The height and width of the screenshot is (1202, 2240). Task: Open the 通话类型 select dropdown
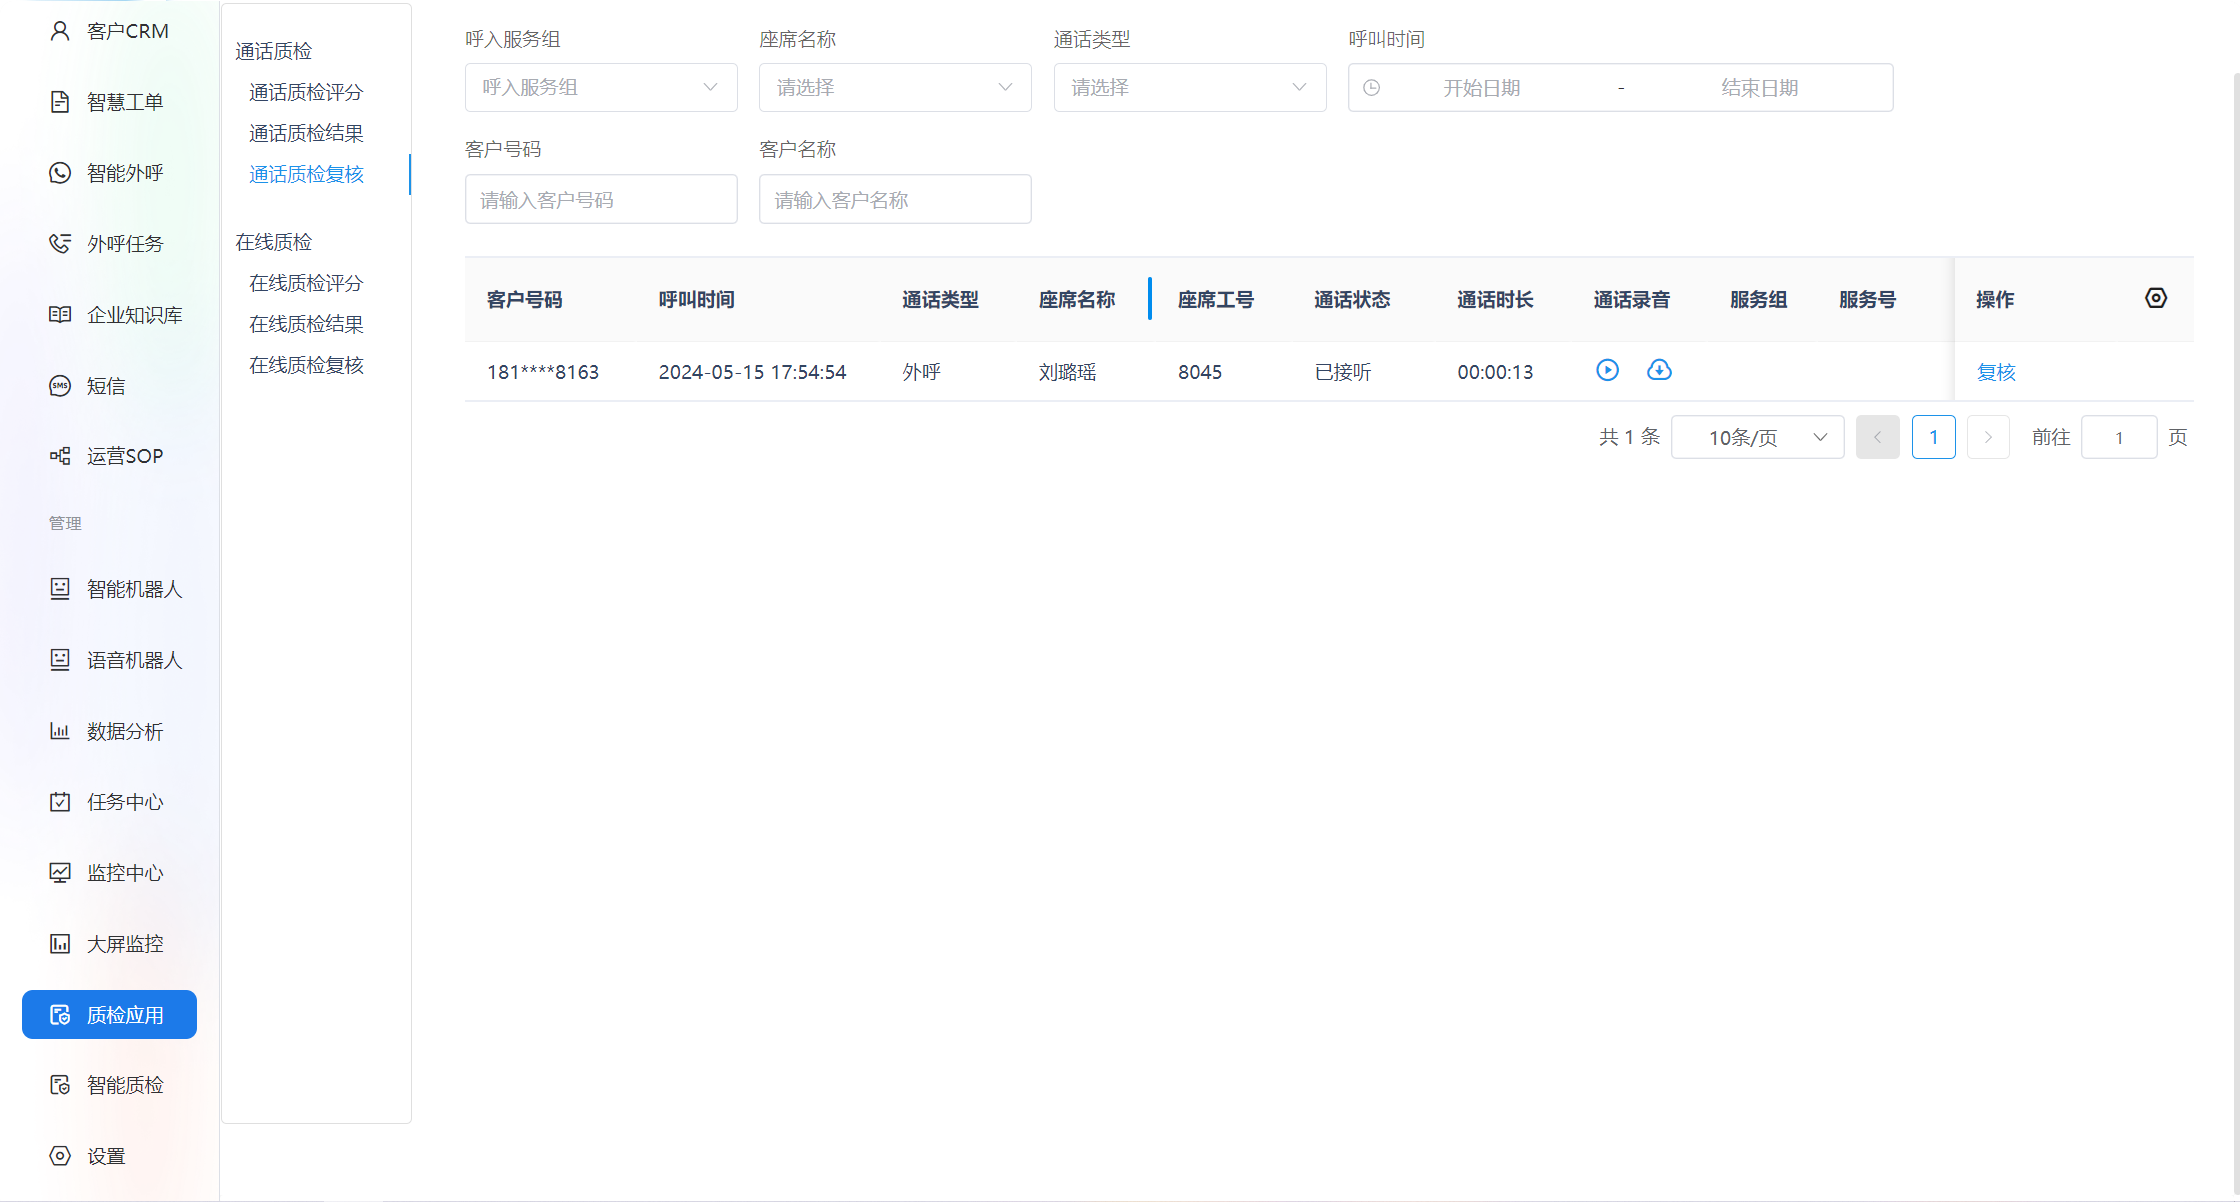(1190, 88)
